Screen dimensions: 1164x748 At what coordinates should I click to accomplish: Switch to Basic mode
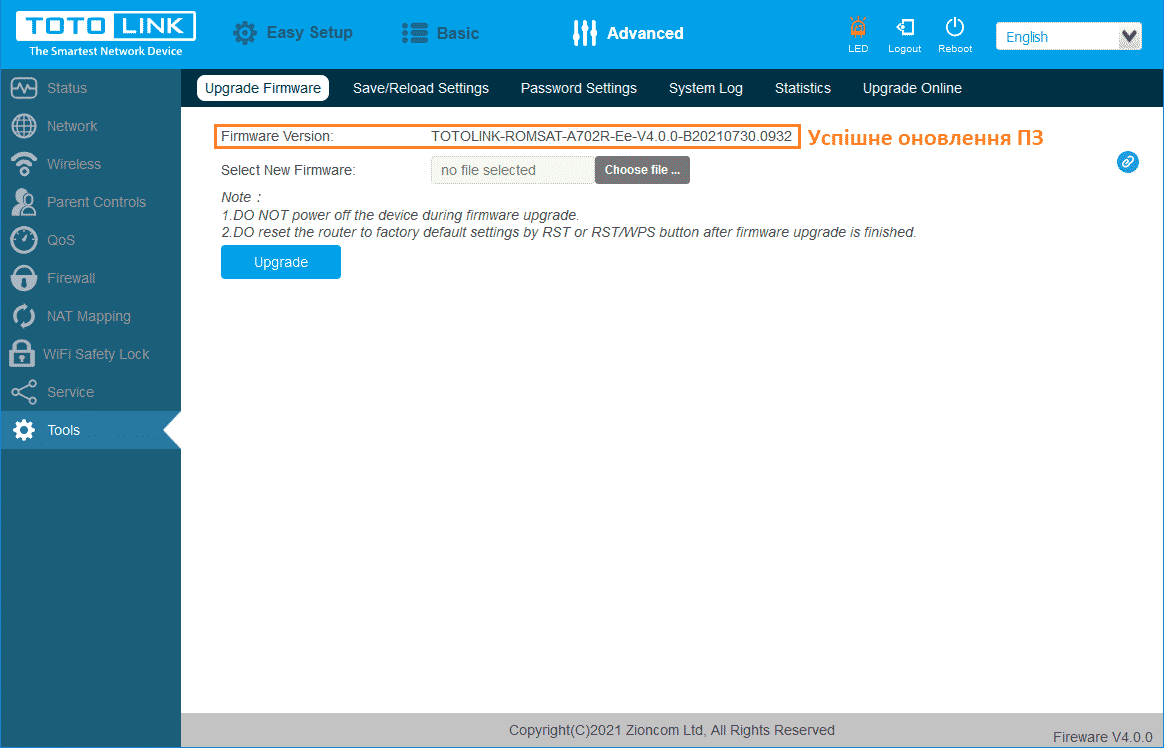point(440,33)
